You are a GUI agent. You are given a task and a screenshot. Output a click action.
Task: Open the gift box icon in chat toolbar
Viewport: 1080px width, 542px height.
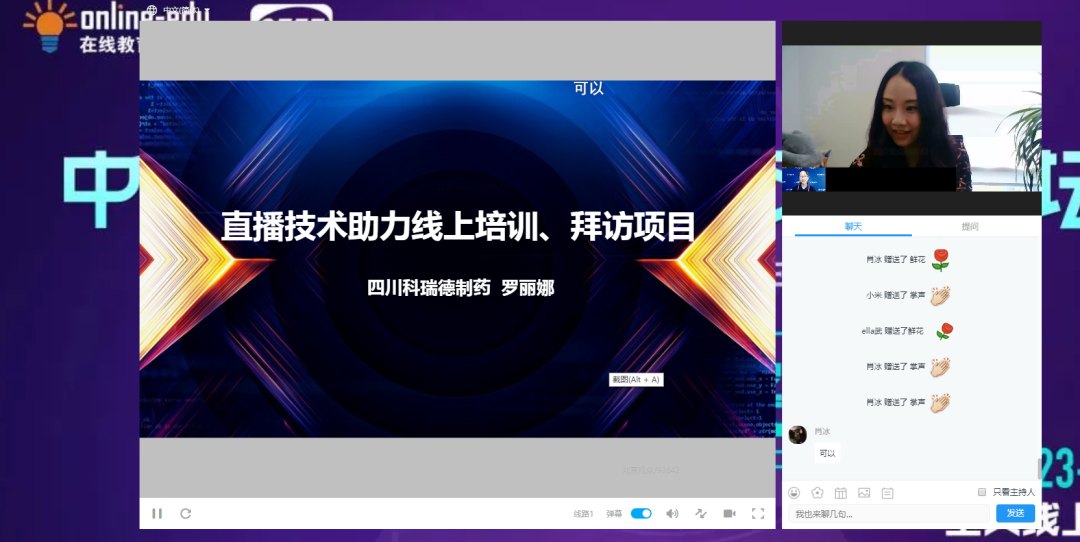[840, 492]
